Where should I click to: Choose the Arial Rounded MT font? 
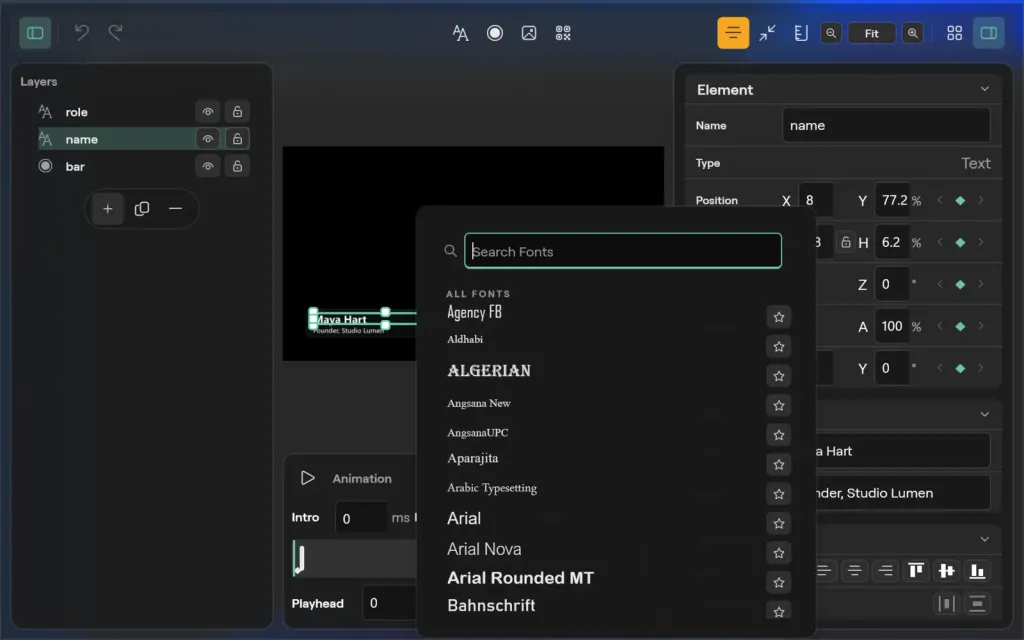pyautogui.click(x=520, y=578)
